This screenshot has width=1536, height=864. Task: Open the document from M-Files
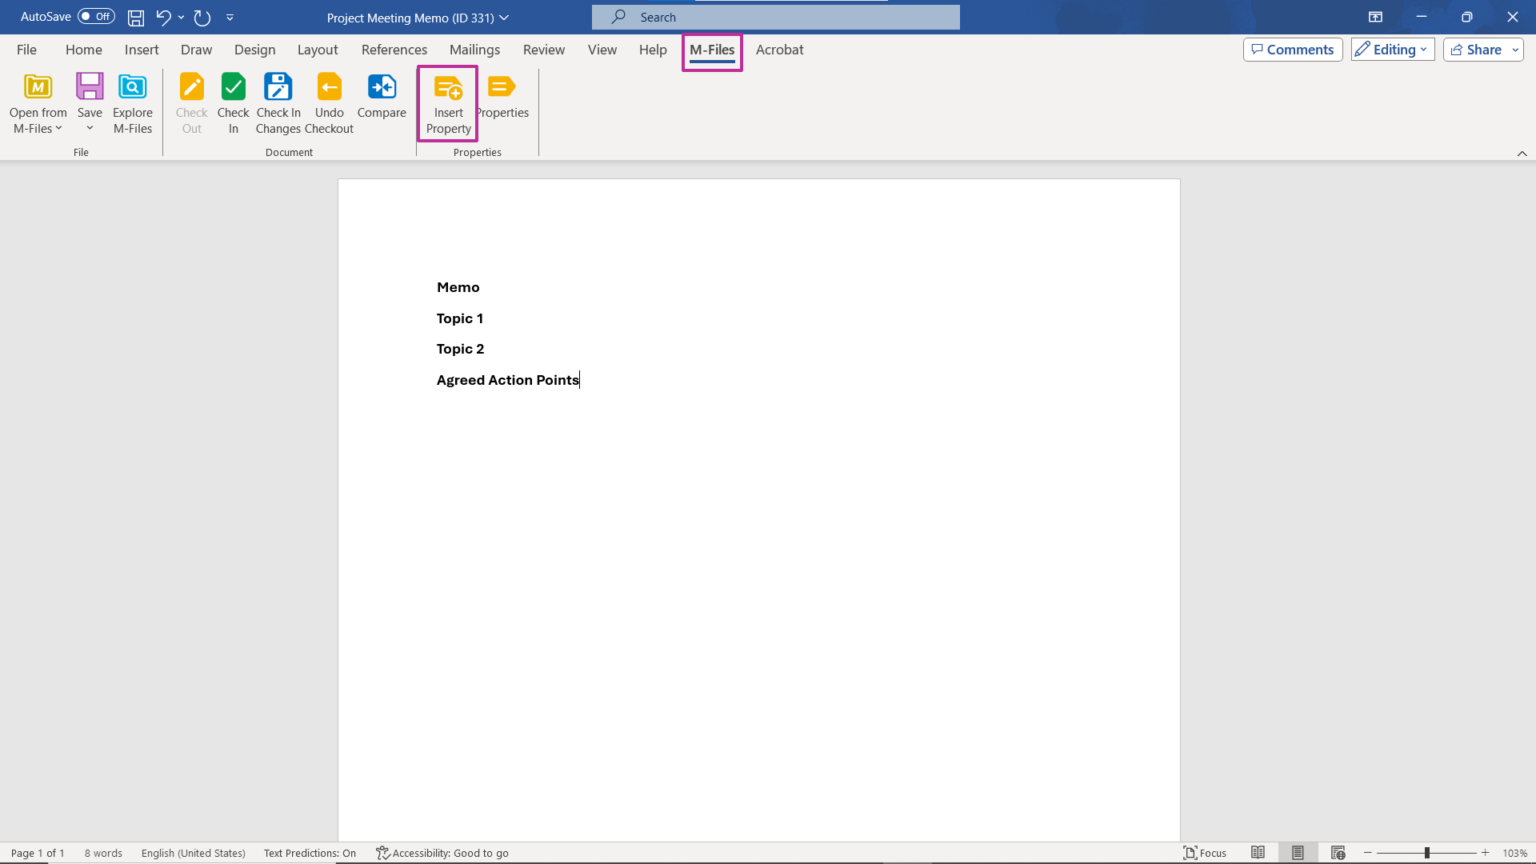pos(37,100)
